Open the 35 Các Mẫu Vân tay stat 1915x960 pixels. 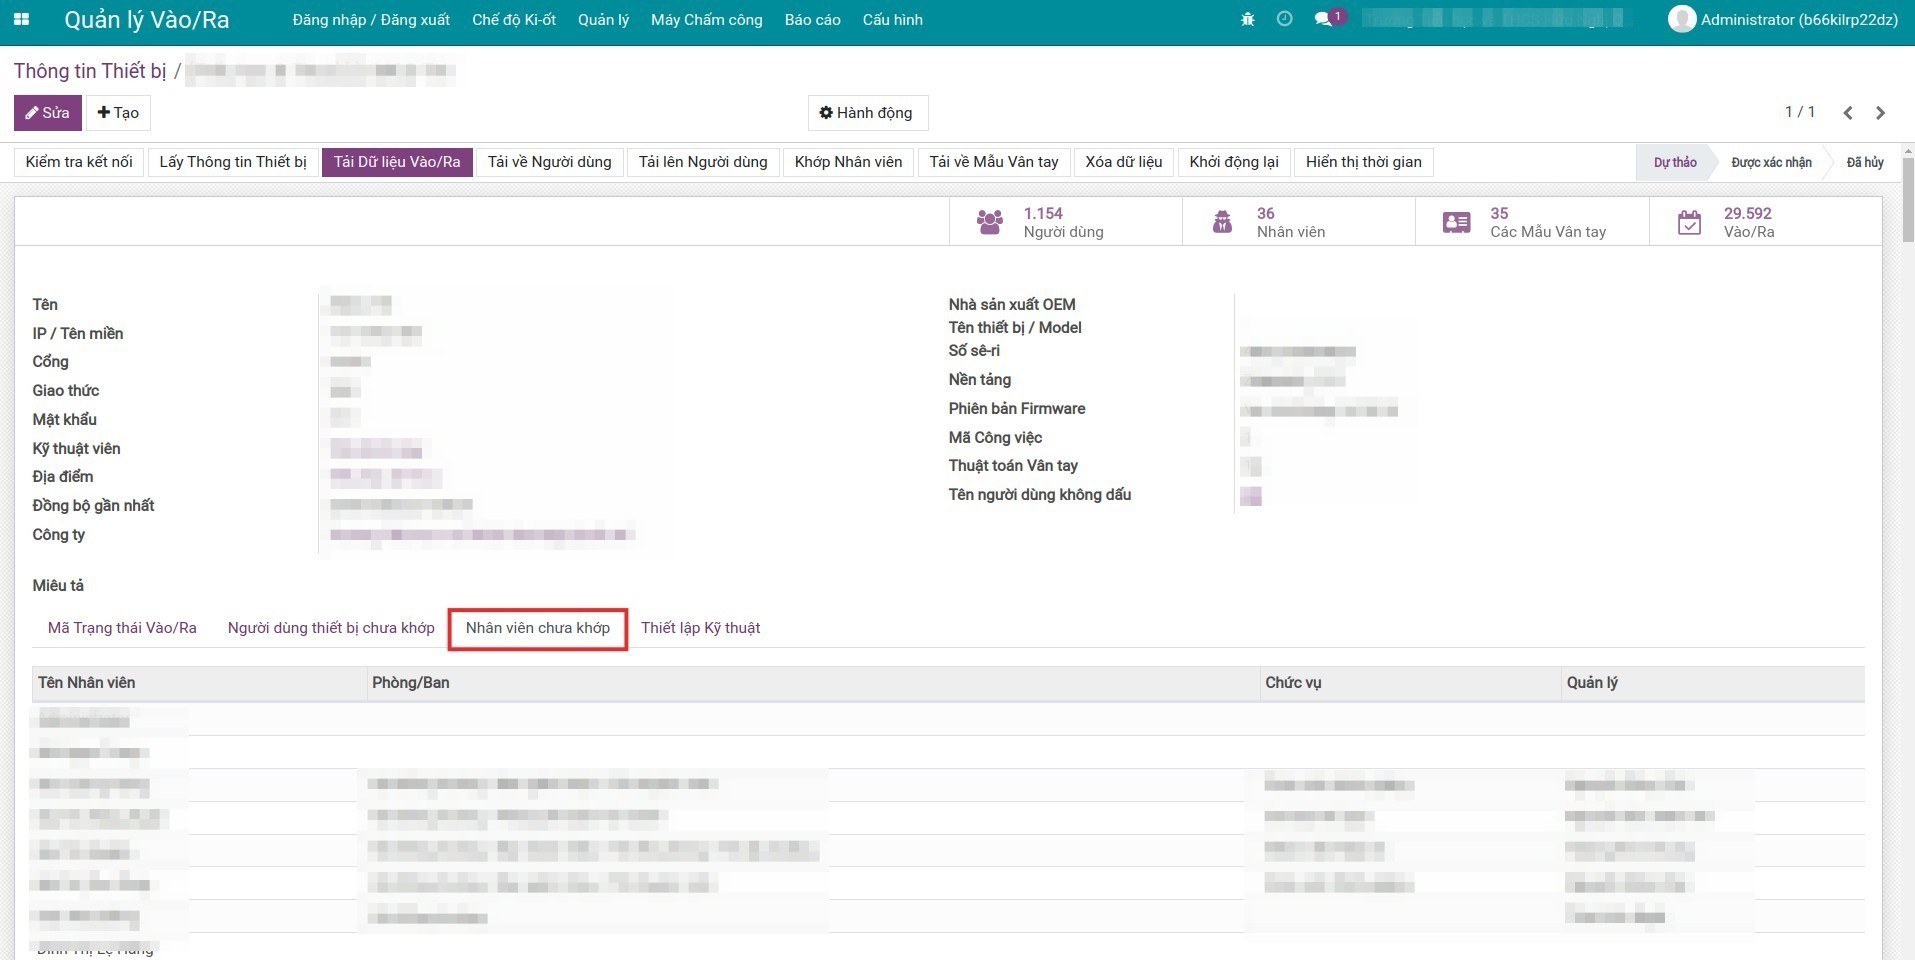coord(1532,222)
